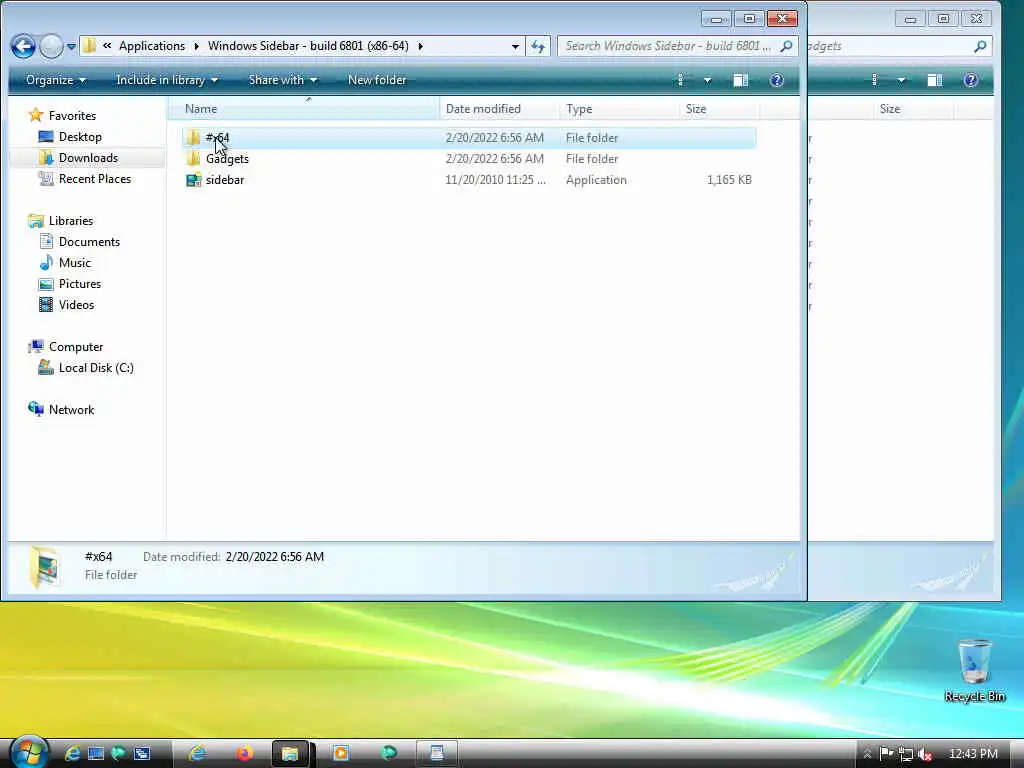This screenshot has height=768, width=1024.
Task: Open the recent pages dropdown beside Forward
Action: (x=71, y=47)
